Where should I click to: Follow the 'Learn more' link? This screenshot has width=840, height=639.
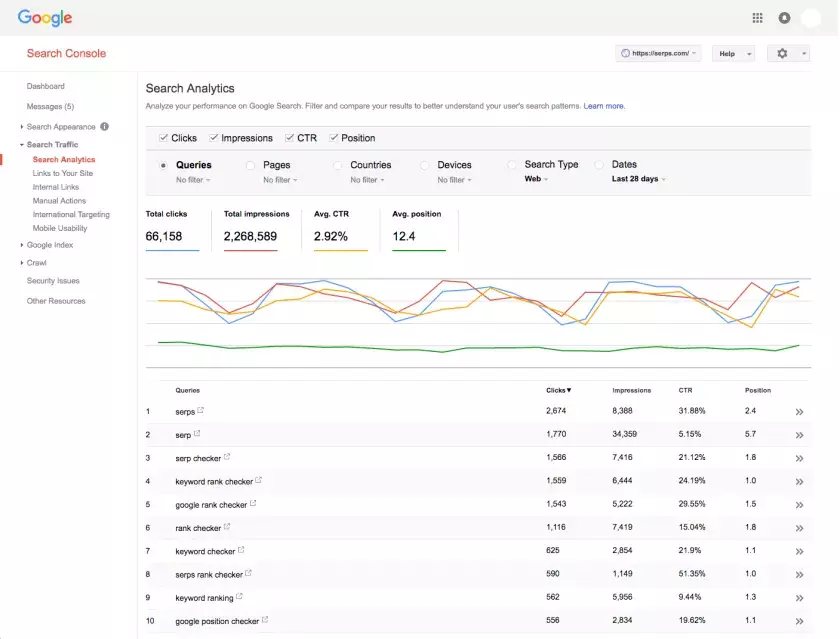604,106
